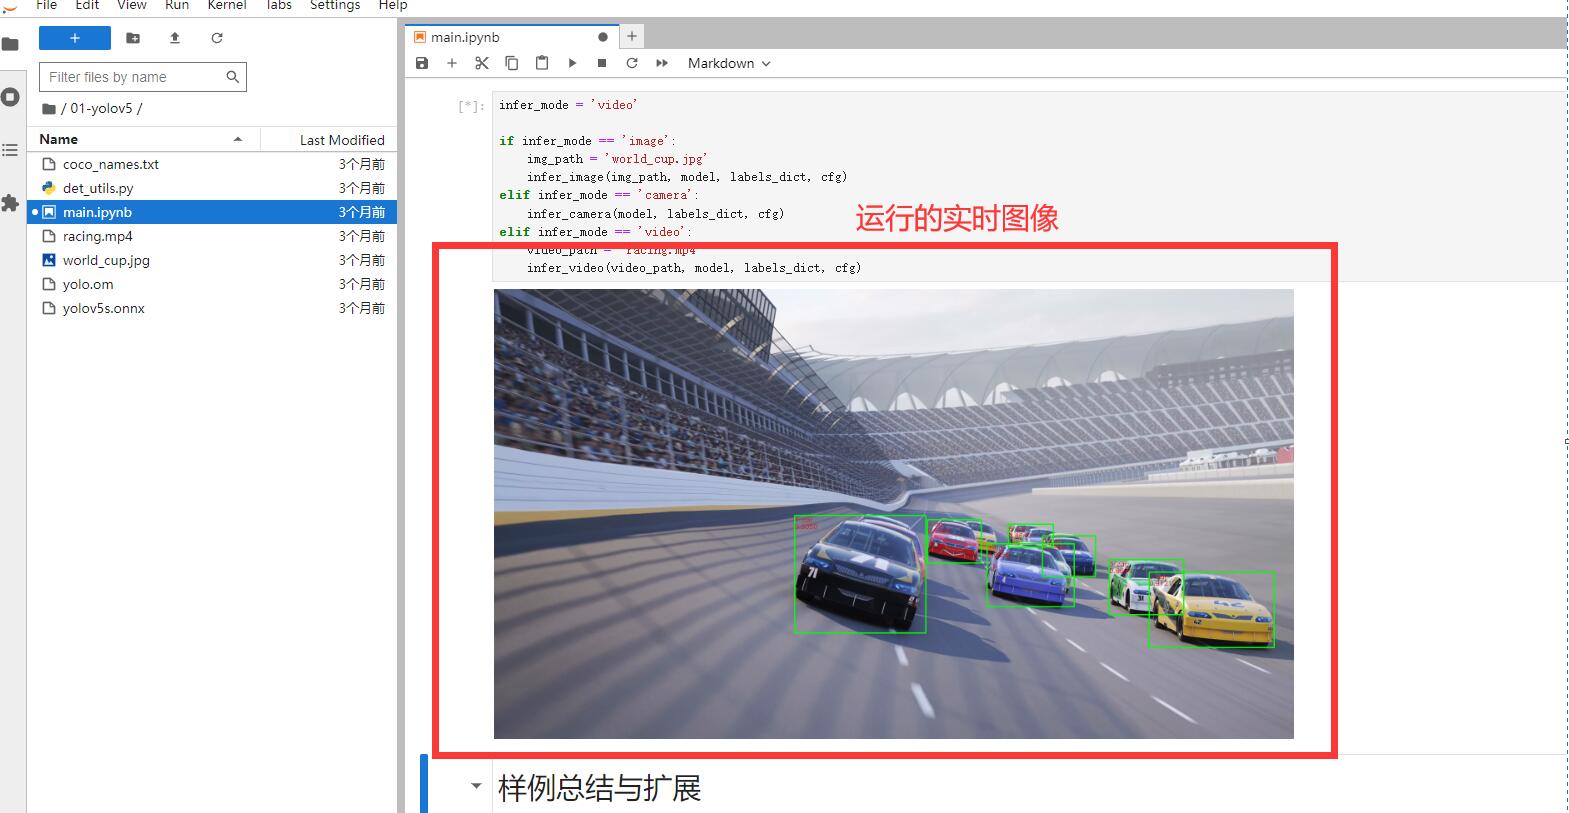Open the Help menu
The width and height of the screenshot is (1569, 813).
pos(393,5)
